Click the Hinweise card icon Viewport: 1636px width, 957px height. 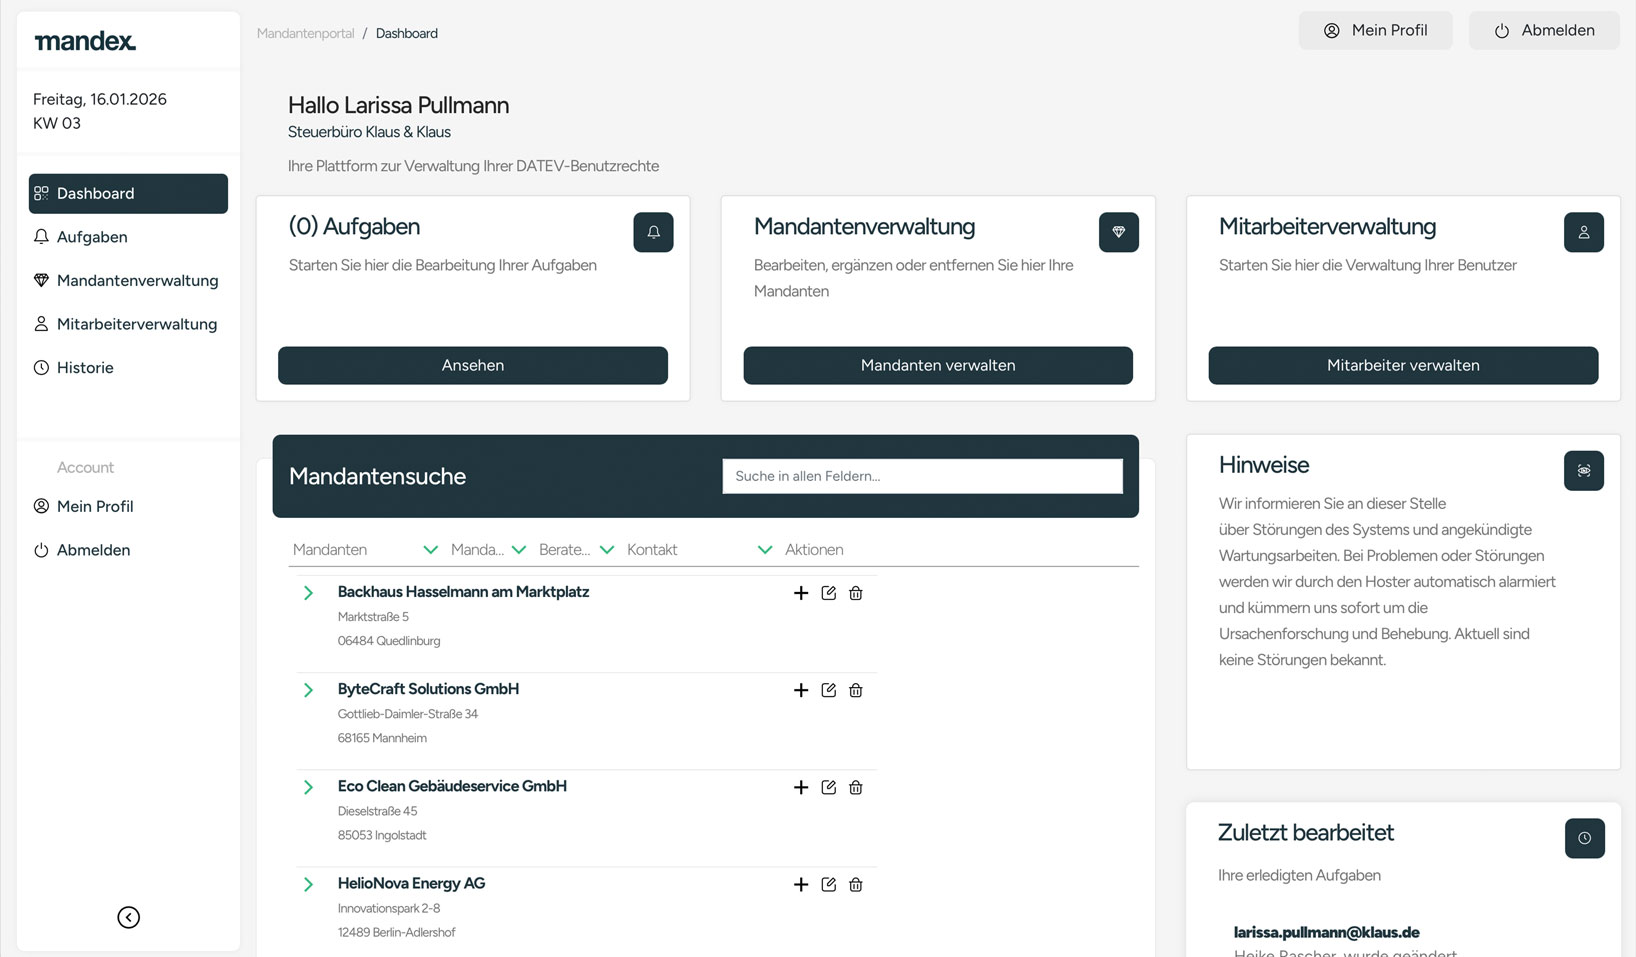(x=1583, y=470)
